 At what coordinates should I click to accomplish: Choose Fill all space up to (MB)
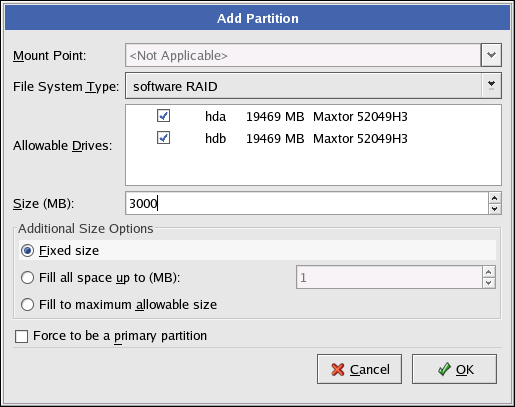tap(27, 277)
